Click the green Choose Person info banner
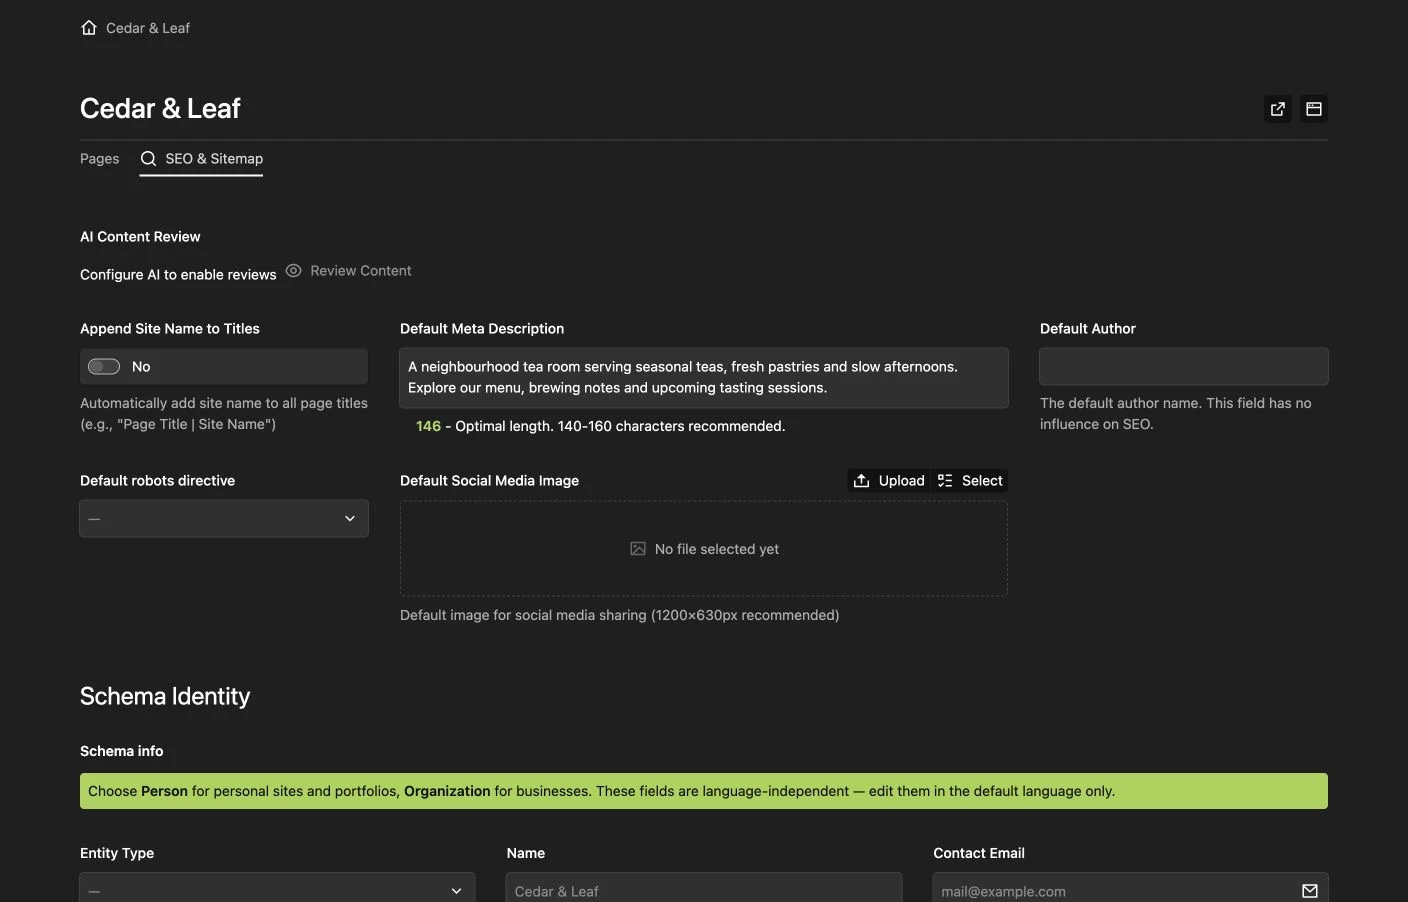Image resolution: width=1408 pixels, height=902 pixels. tap(704, 791)
